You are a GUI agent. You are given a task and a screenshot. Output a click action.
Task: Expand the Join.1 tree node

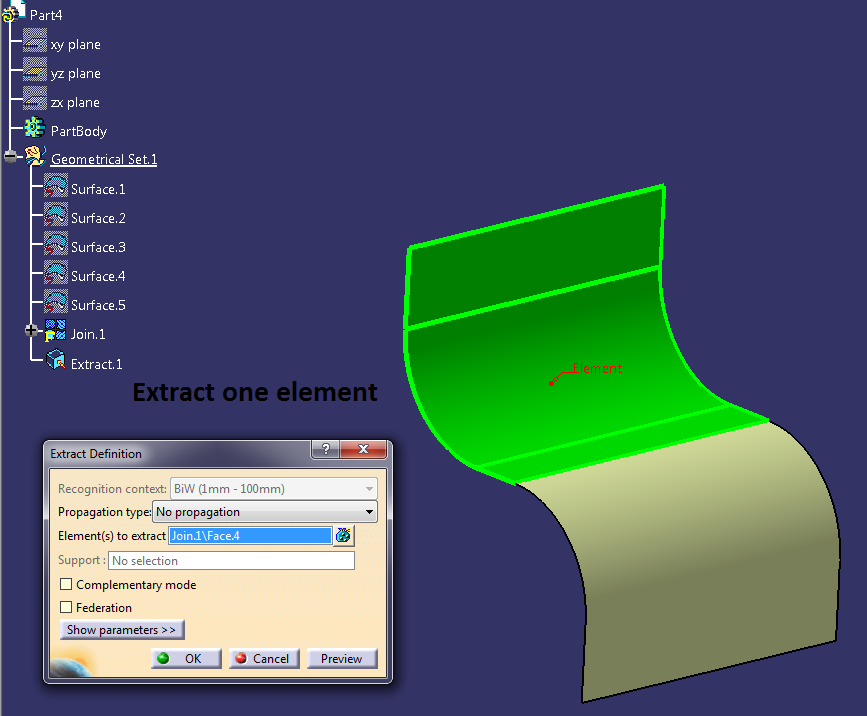(31, 329)
